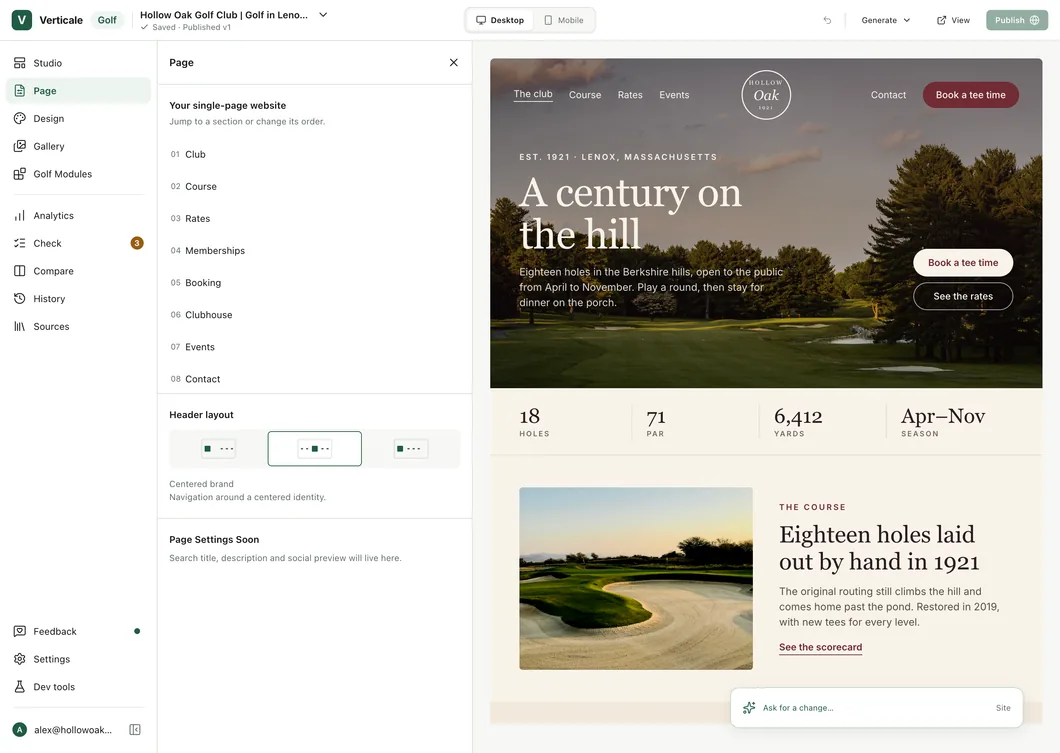Open the Golf Modules blocks icon
The width and height of the screenshot is (1060, 753).
tap(20, 174)
